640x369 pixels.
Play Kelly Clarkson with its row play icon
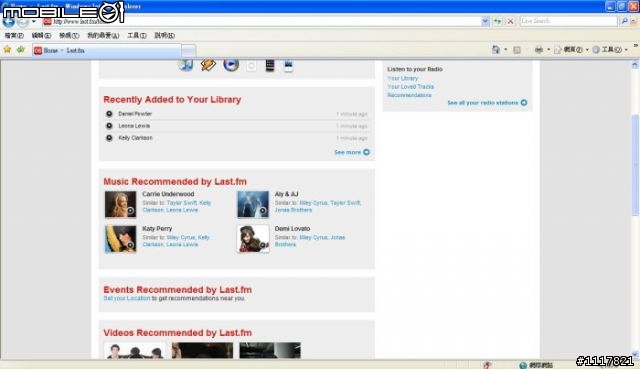coord(109,138)
